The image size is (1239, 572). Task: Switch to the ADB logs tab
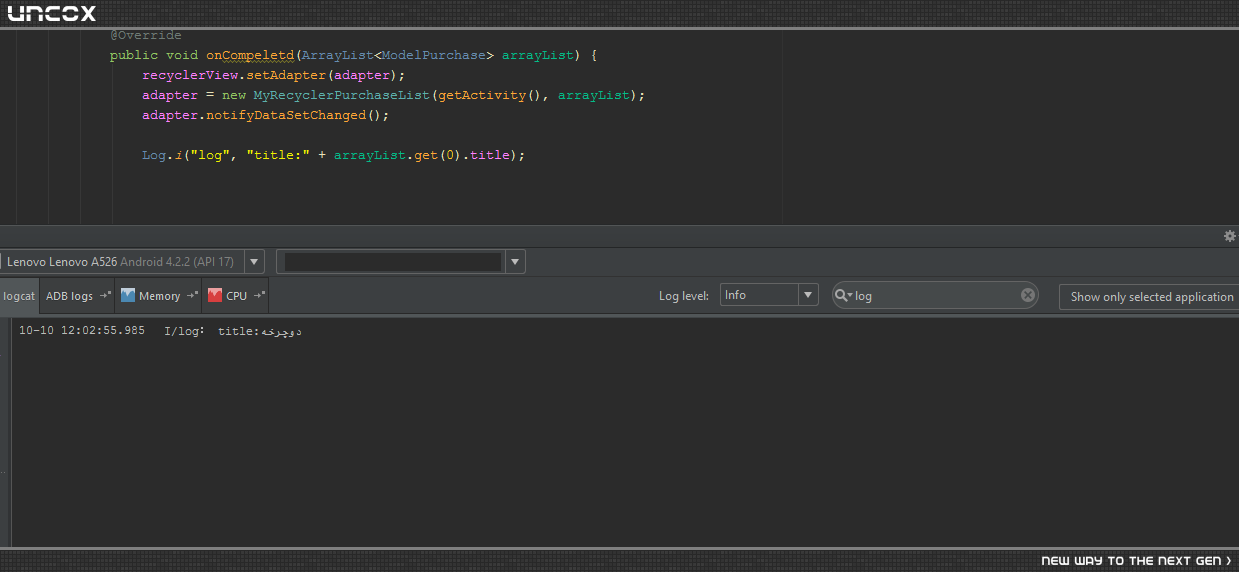(x=78, y=296)
